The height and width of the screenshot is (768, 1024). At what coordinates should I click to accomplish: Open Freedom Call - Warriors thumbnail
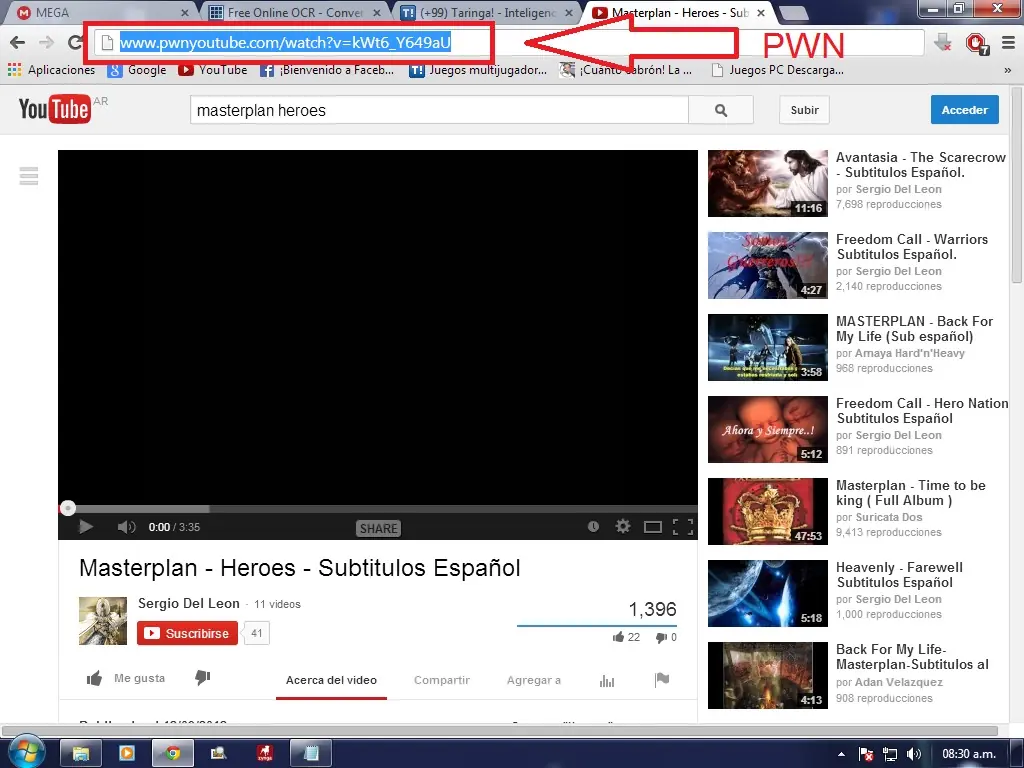pos(767,265)
